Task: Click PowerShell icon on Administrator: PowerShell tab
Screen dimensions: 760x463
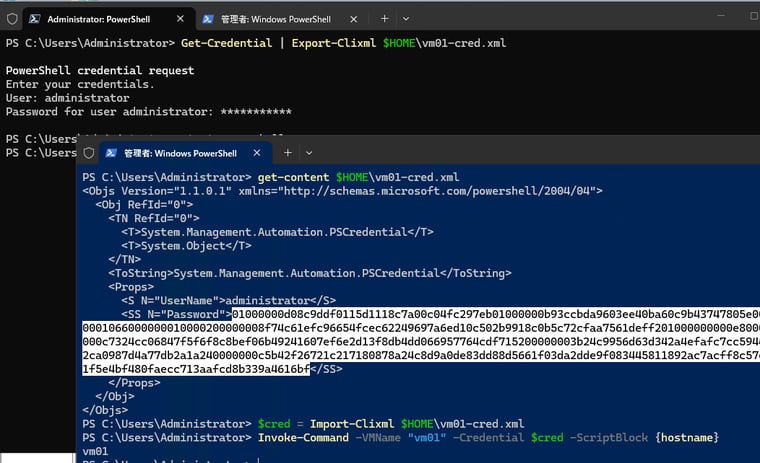Action: coord(34,19)
